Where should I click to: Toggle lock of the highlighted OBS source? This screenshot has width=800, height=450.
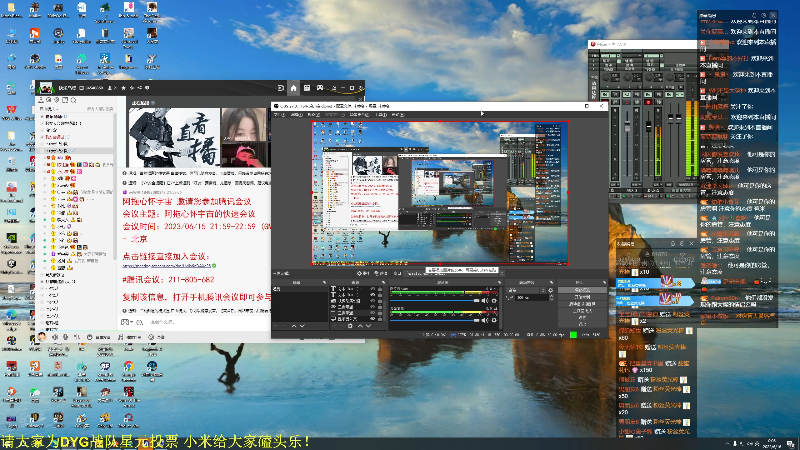[x=380, y=312]
